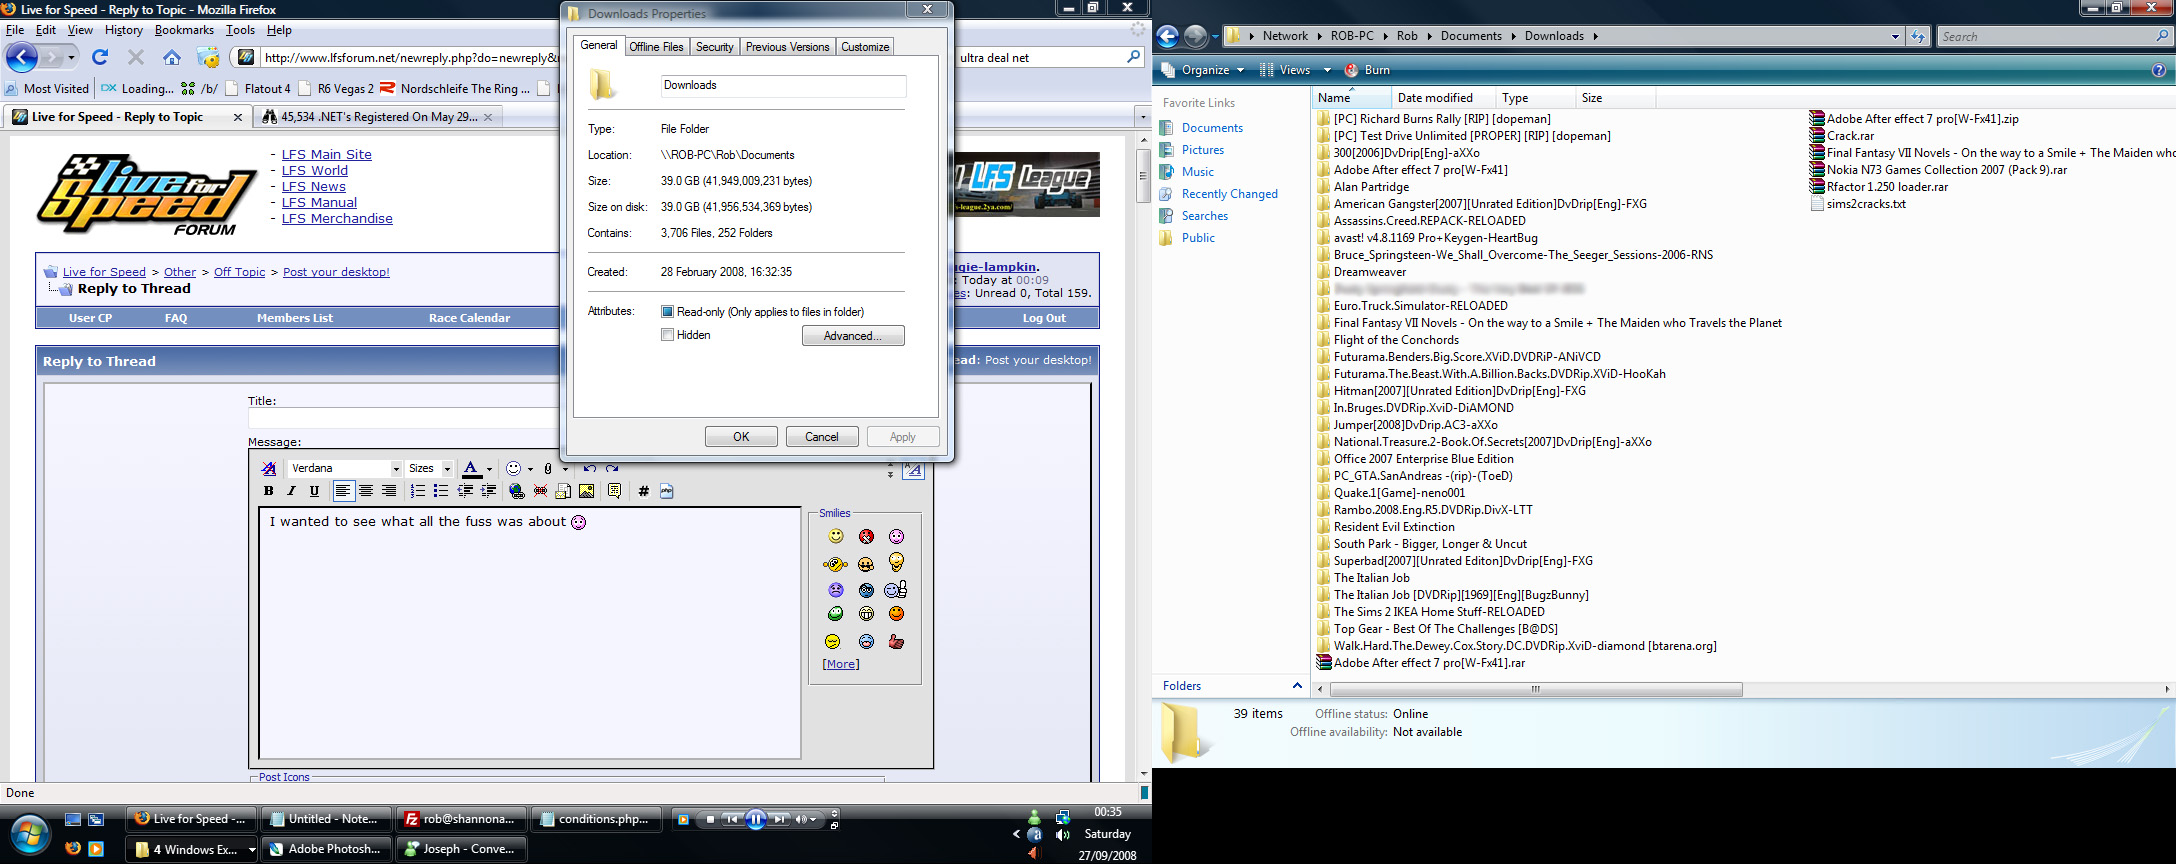Screen dimensions: 2176x864
Task: Insert an unordered bullet list
Action: (x=441, y=491)
